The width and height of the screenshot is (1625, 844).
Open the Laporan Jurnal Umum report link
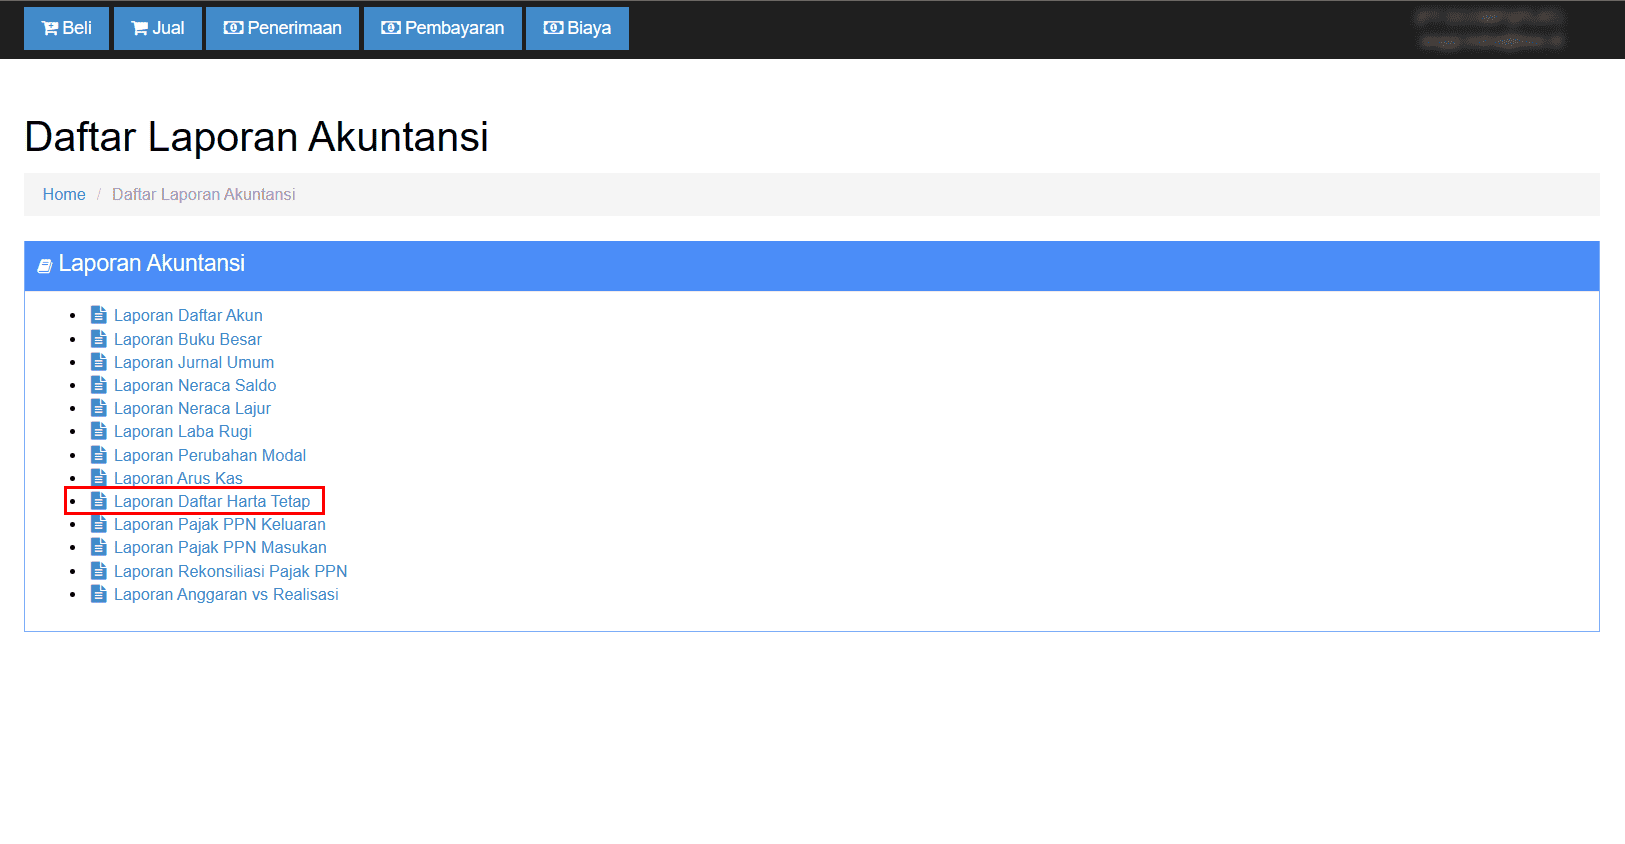(x=193, y=362)
